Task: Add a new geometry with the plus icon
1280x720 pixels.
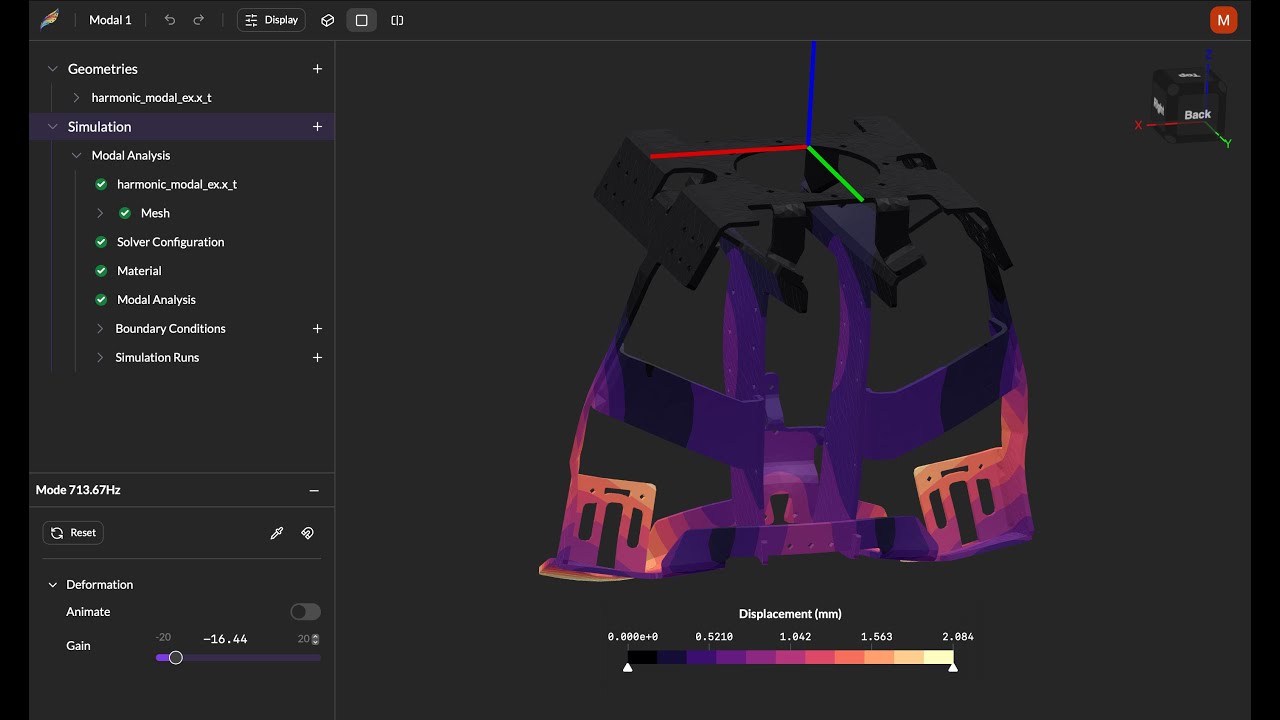Action: click(x=317, y=69)
